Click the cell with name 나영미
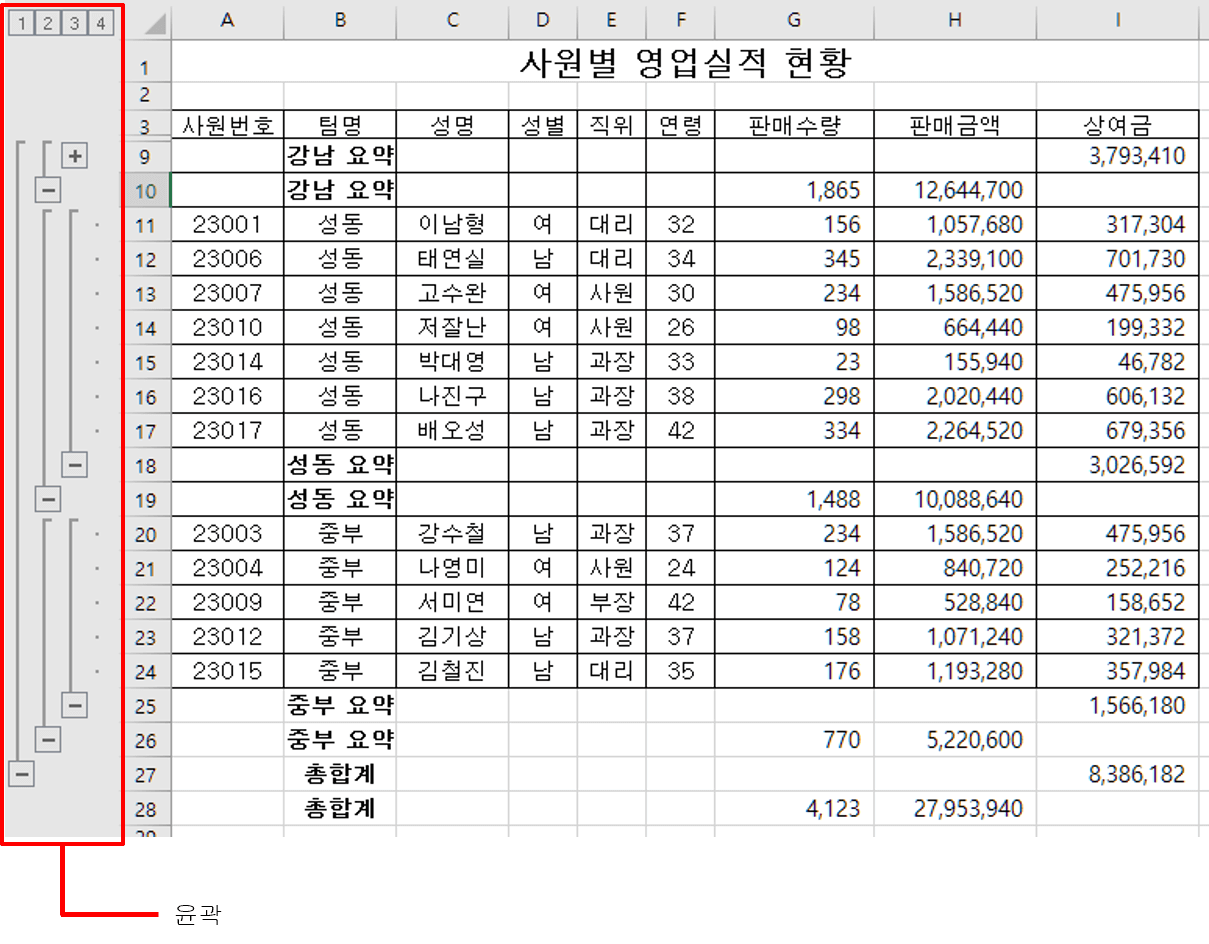The image size is (1209, 944). [452, 568]
